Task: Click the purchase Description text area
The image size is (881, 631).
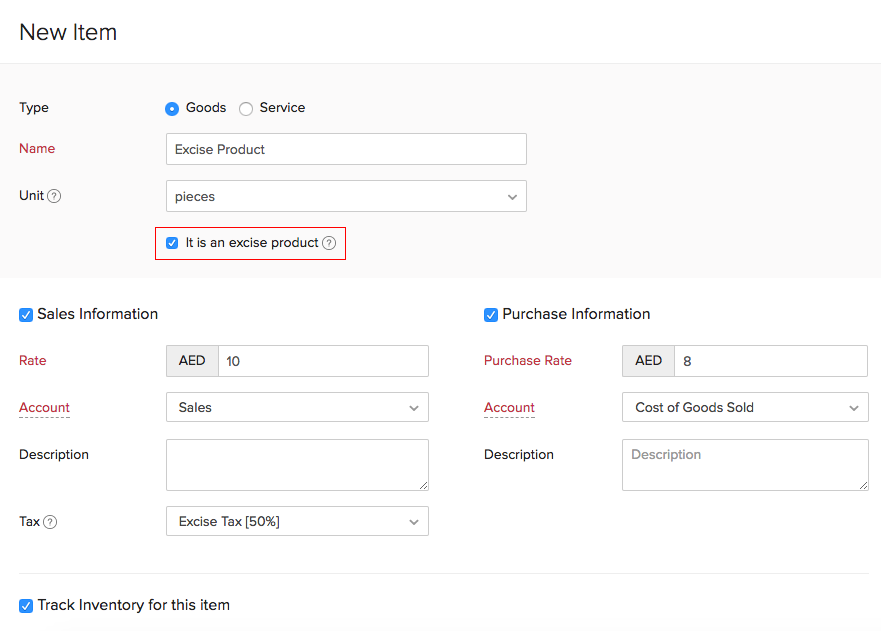Action: [x=745, y=465]
